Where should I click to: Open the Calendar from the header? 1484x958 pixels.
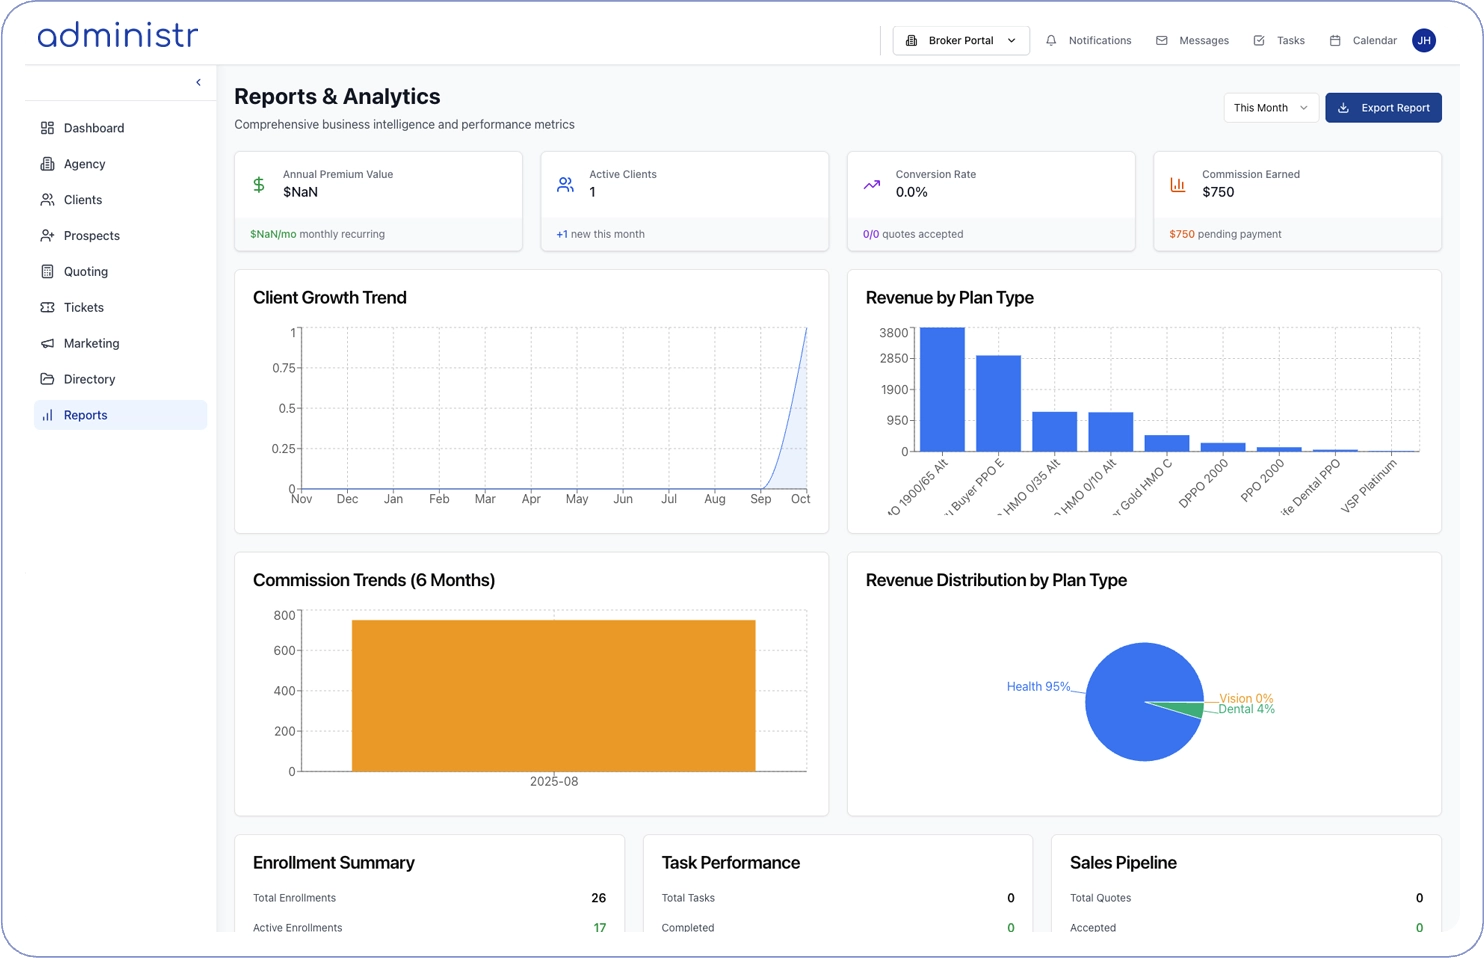pyautogui.click(x=1363, y=41)
